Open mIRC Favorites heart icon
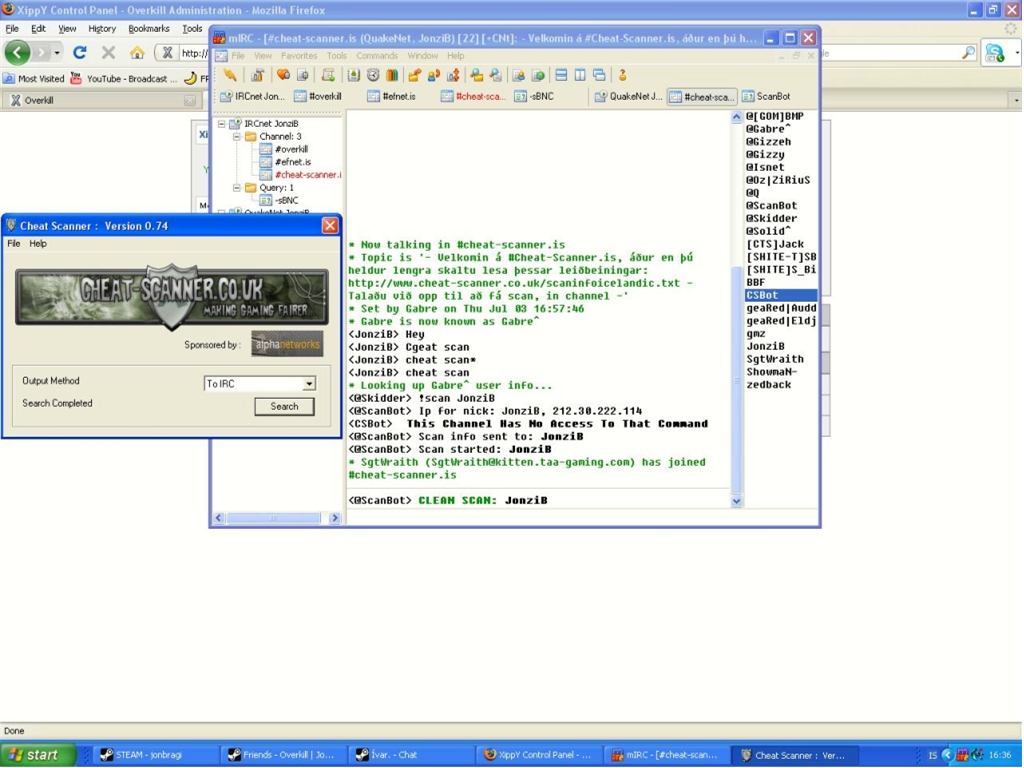 [x=283, y=75]
